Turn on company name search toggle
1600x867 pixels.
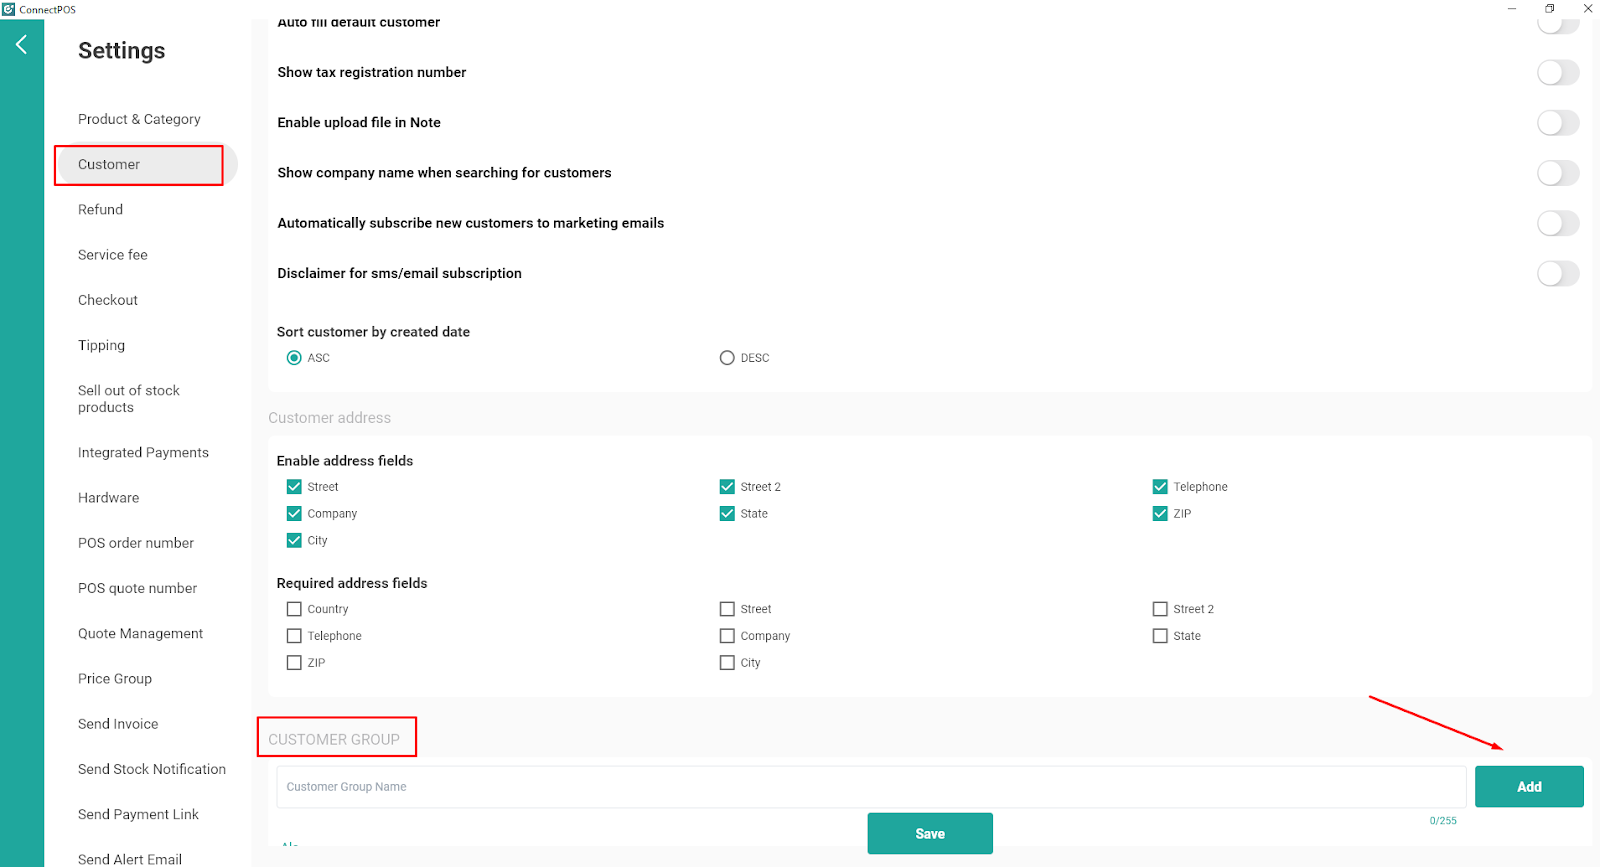1557,173
